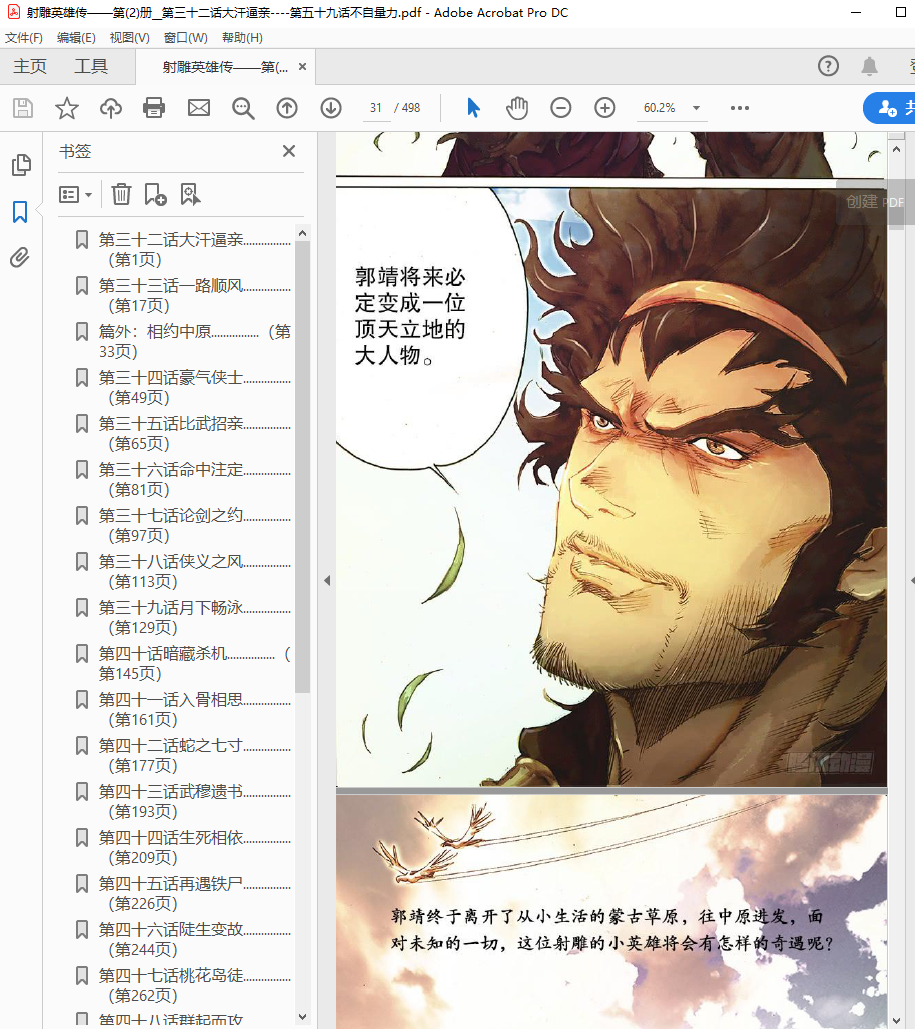
Task: Add the file to starred favorites
Action: pyautogui.click(x=67, y=108)
